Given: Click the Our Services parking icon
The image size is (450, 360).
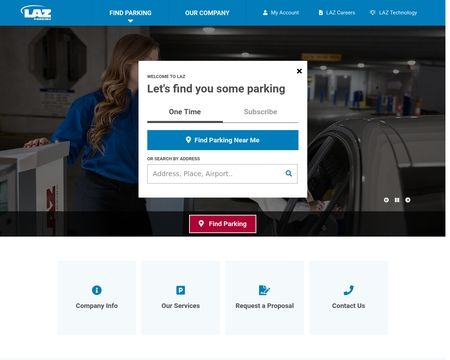Looking at the screenshot, I should 180,290.
